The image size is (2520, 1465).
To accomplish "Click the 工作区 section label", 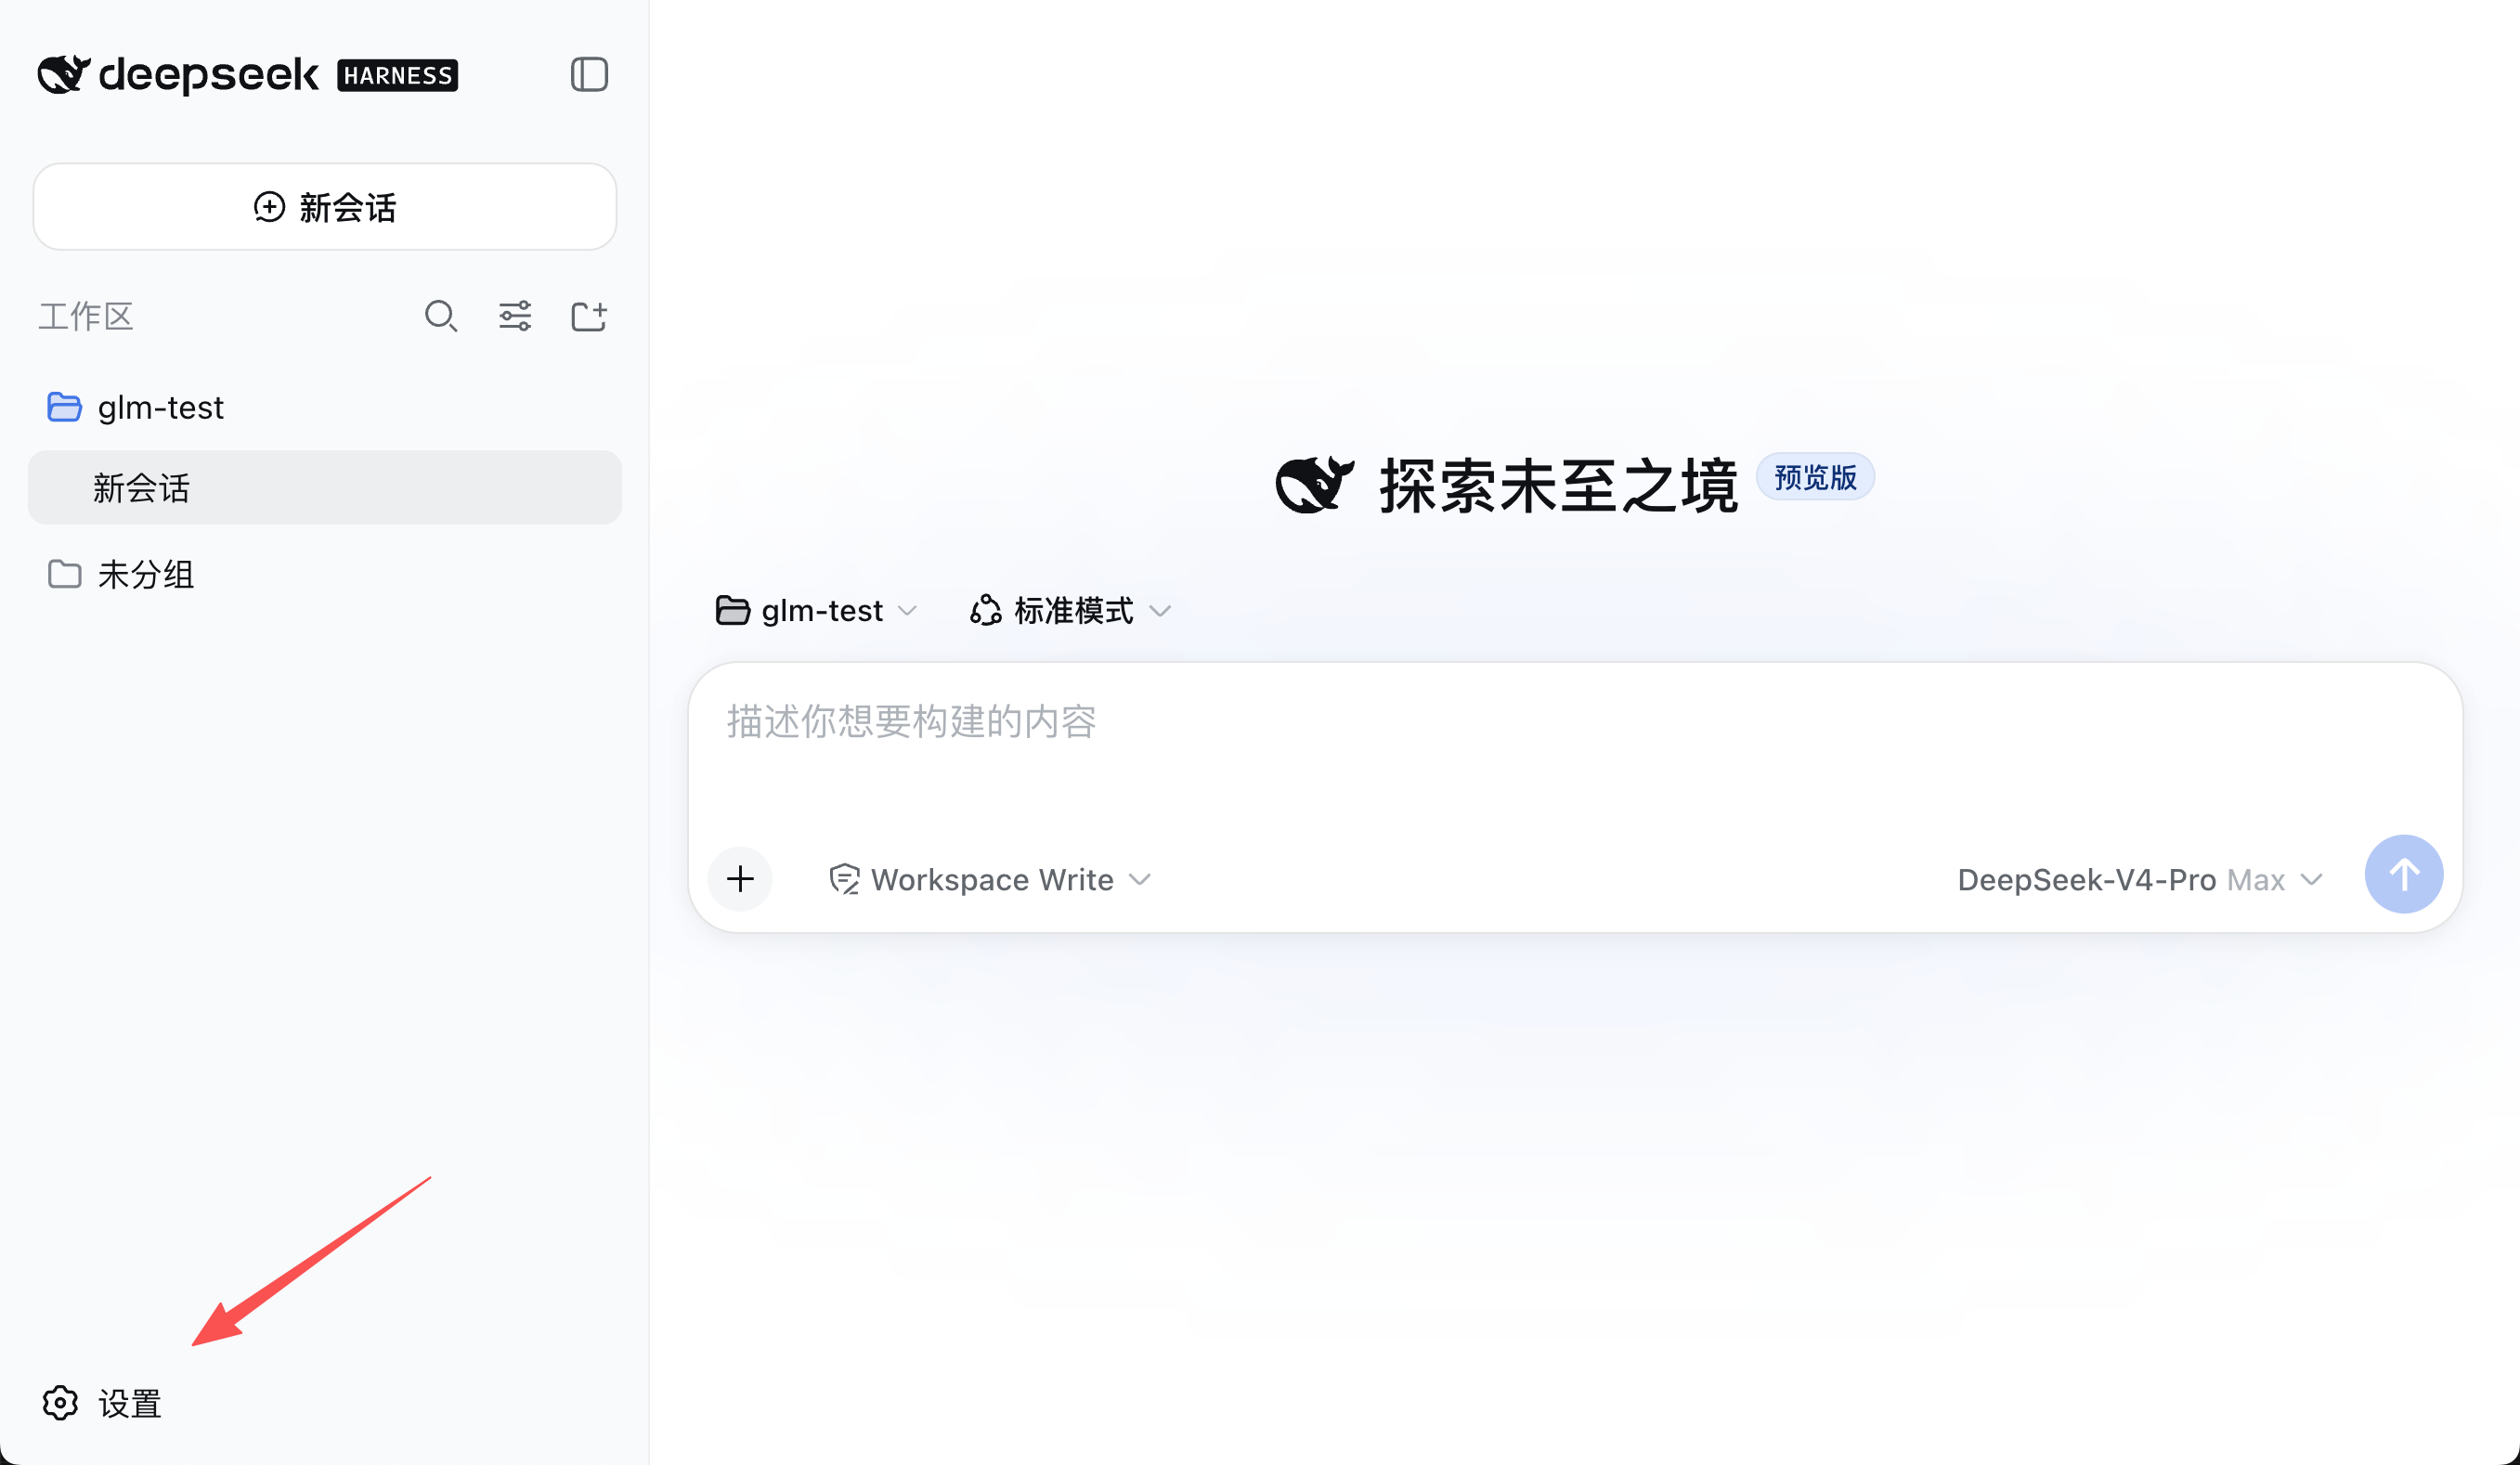I will pyautogui.click(x=86, y=316).
